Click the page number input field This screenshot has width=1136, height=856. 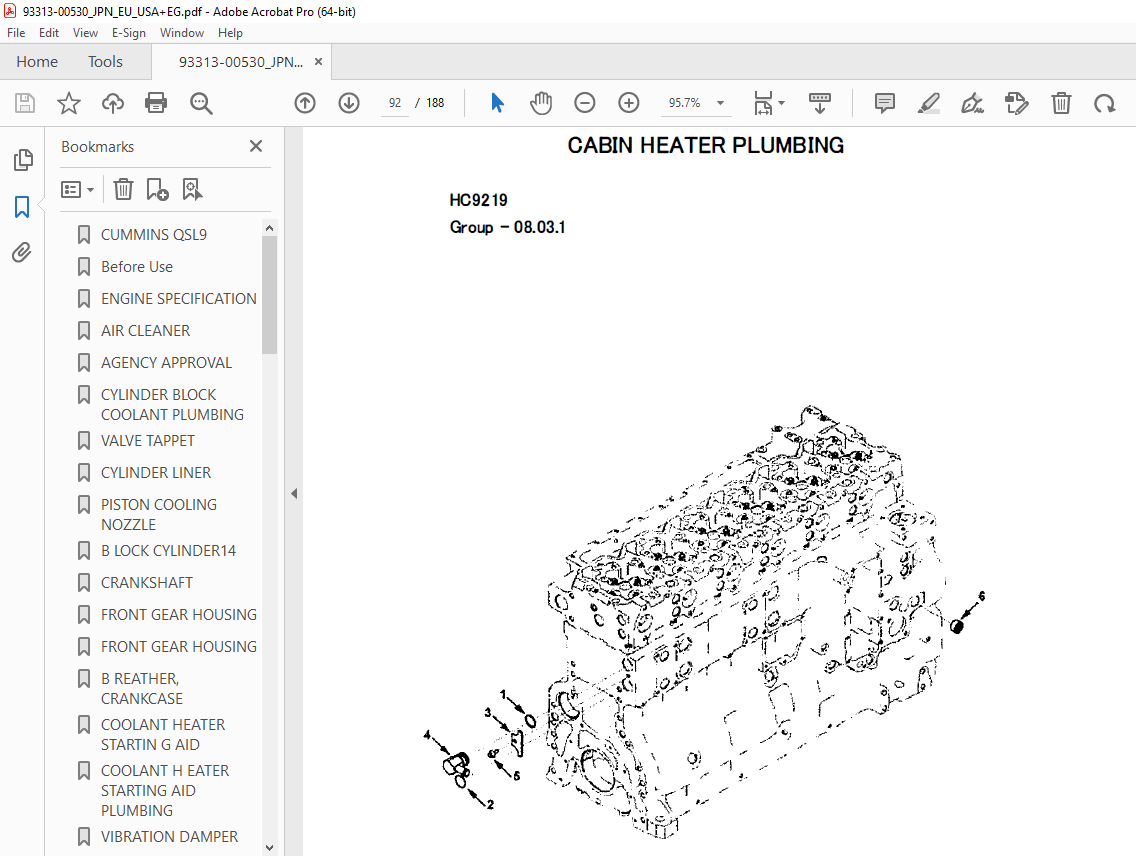pyautogui.click(x=395, y=103)
